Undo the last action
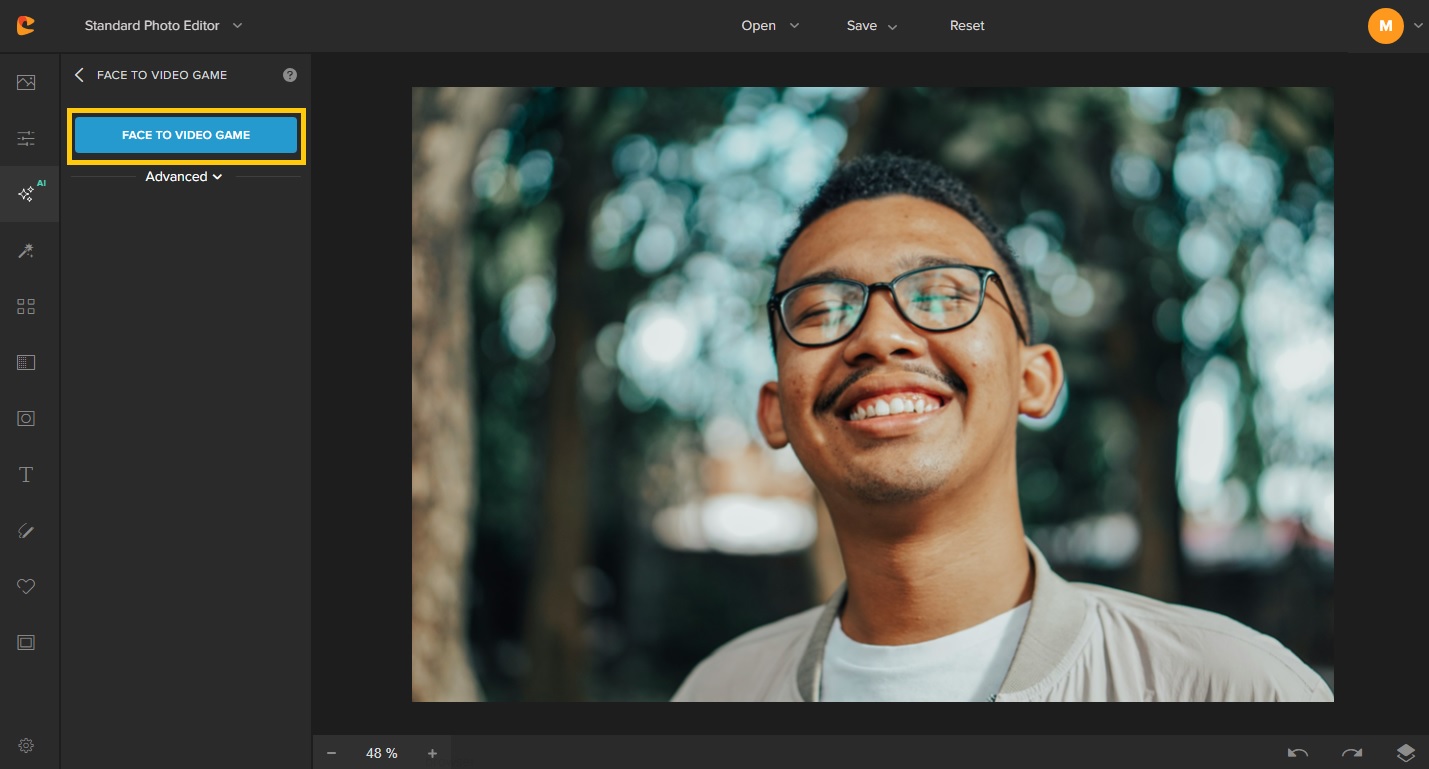 (x=1298, y=753)
